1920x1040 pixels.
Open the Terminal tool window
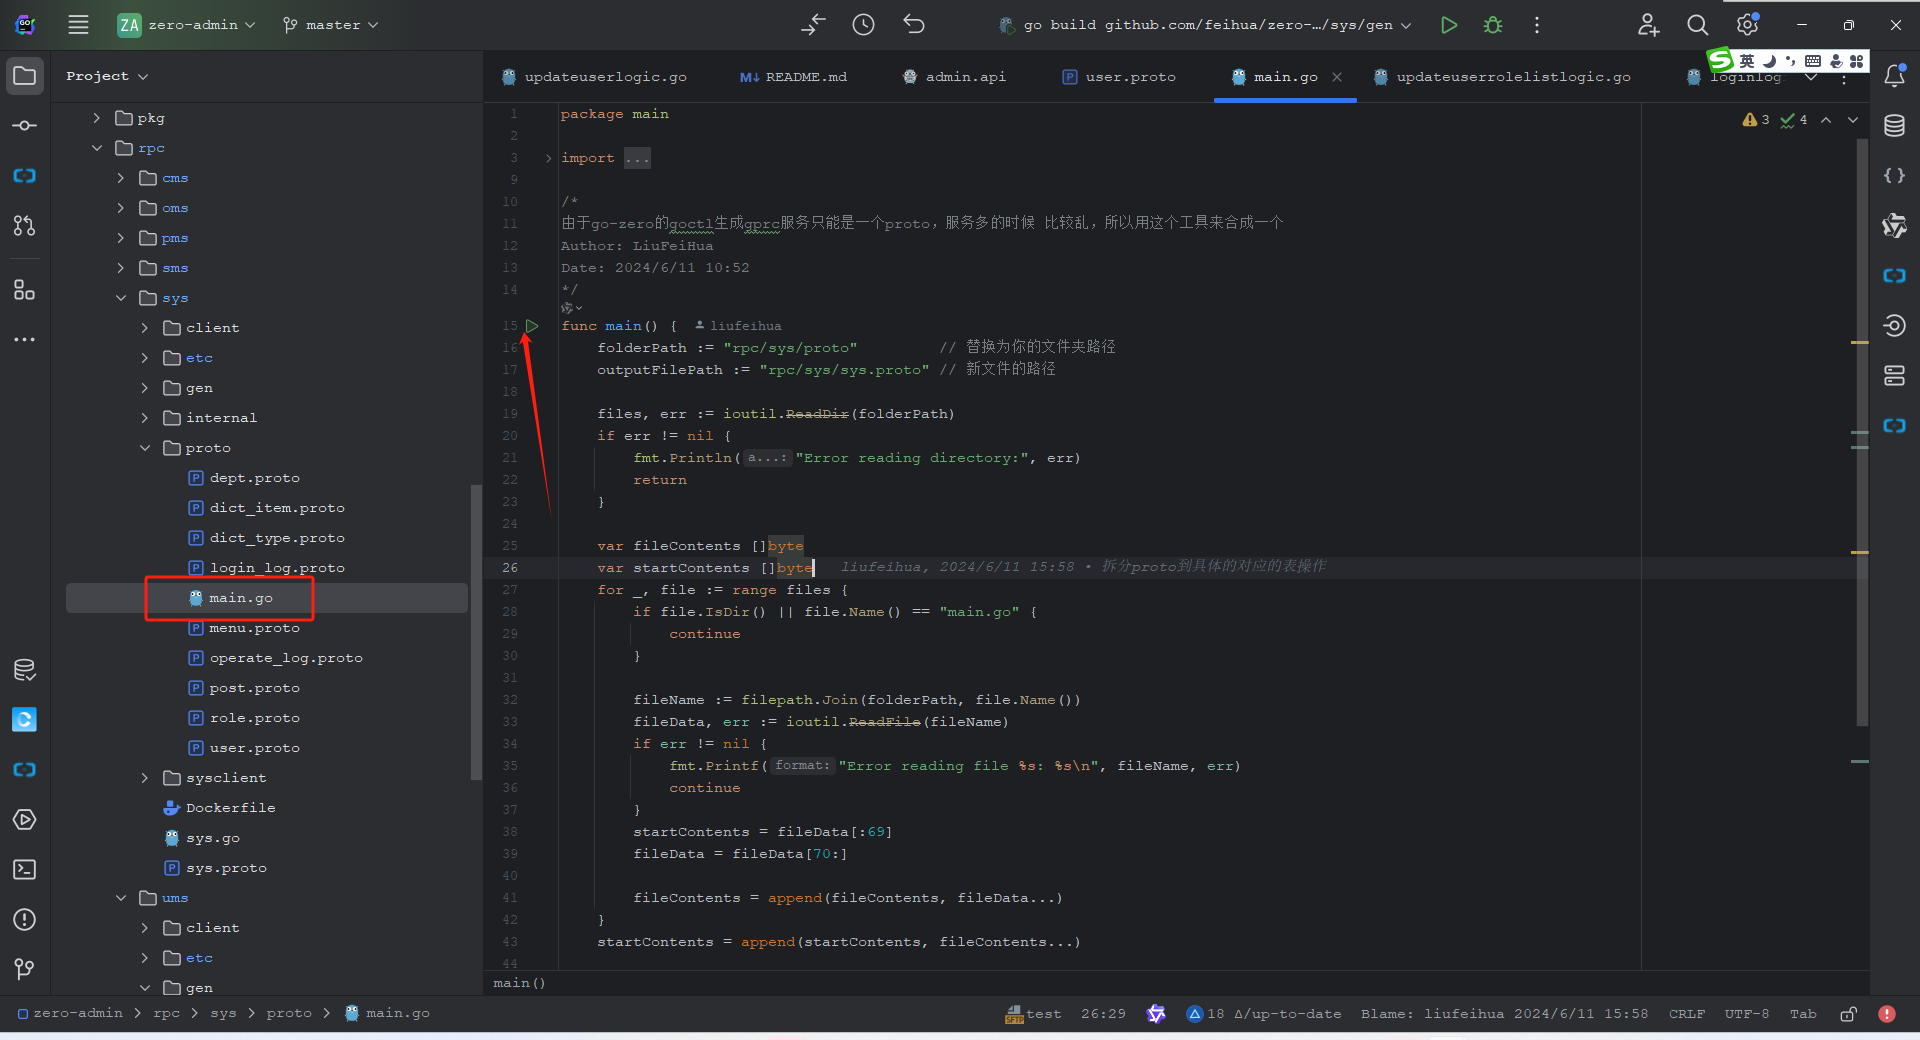point(25,870)
